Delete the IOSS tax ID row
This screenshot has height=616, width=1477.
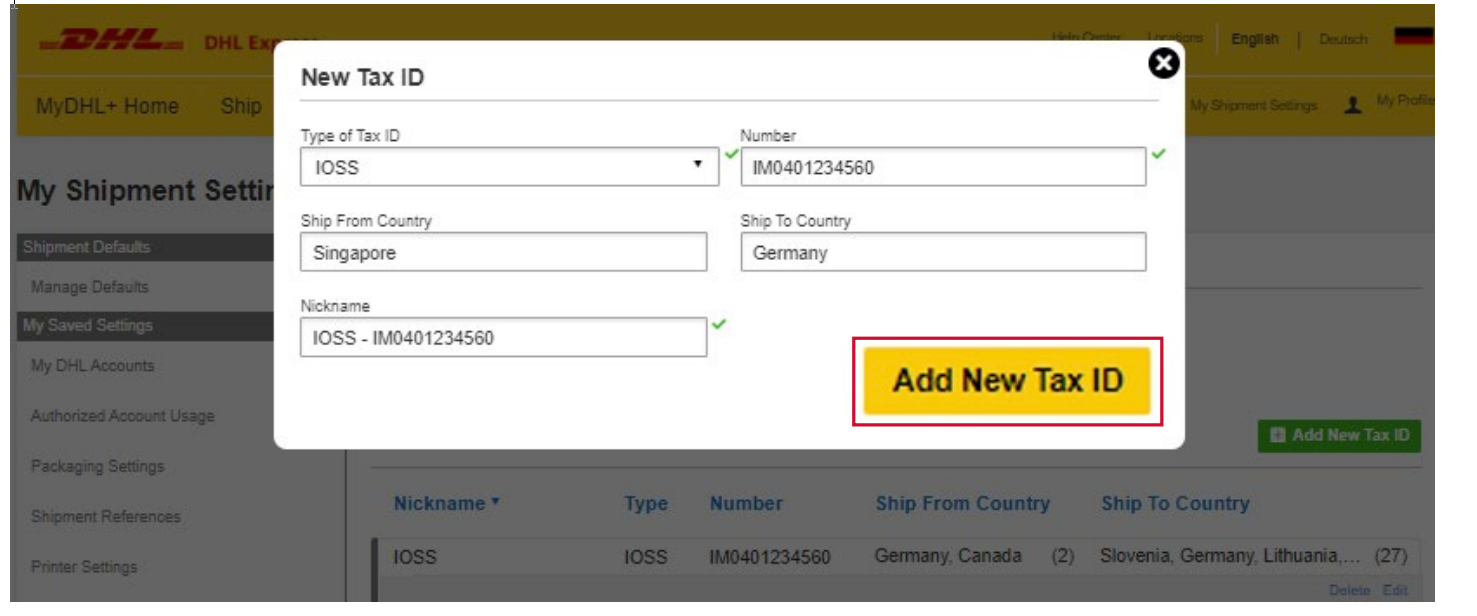1349,591
